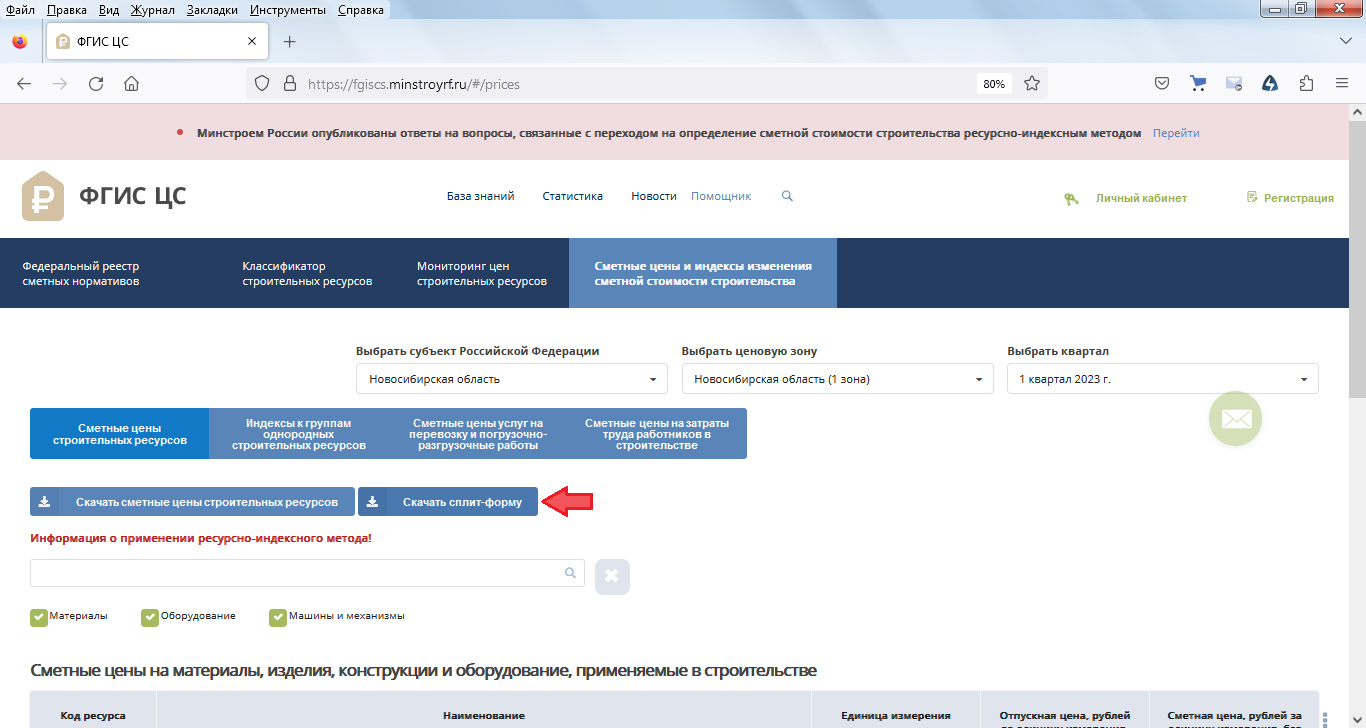Clear search with the X button
Viewport: 1366px width, 728px height.
click(612, 577)
